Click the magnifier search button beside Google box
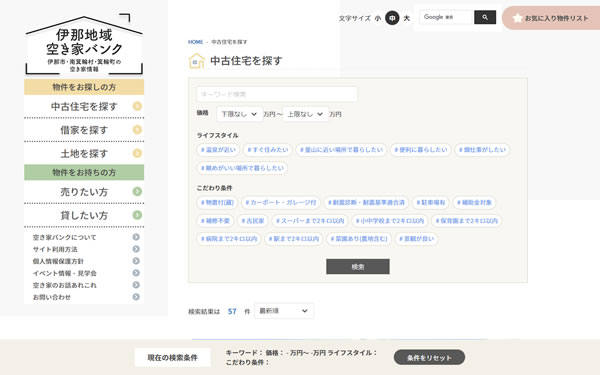The width and height of the screenshot is (600, 375). (x=485, y=17)
